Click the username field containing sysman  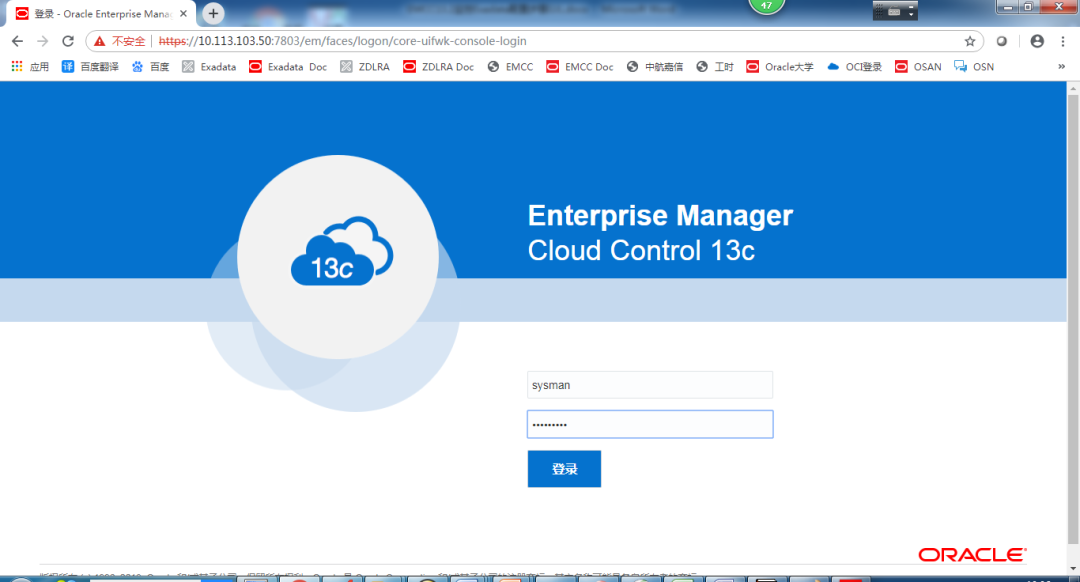[x=650, y=385]
